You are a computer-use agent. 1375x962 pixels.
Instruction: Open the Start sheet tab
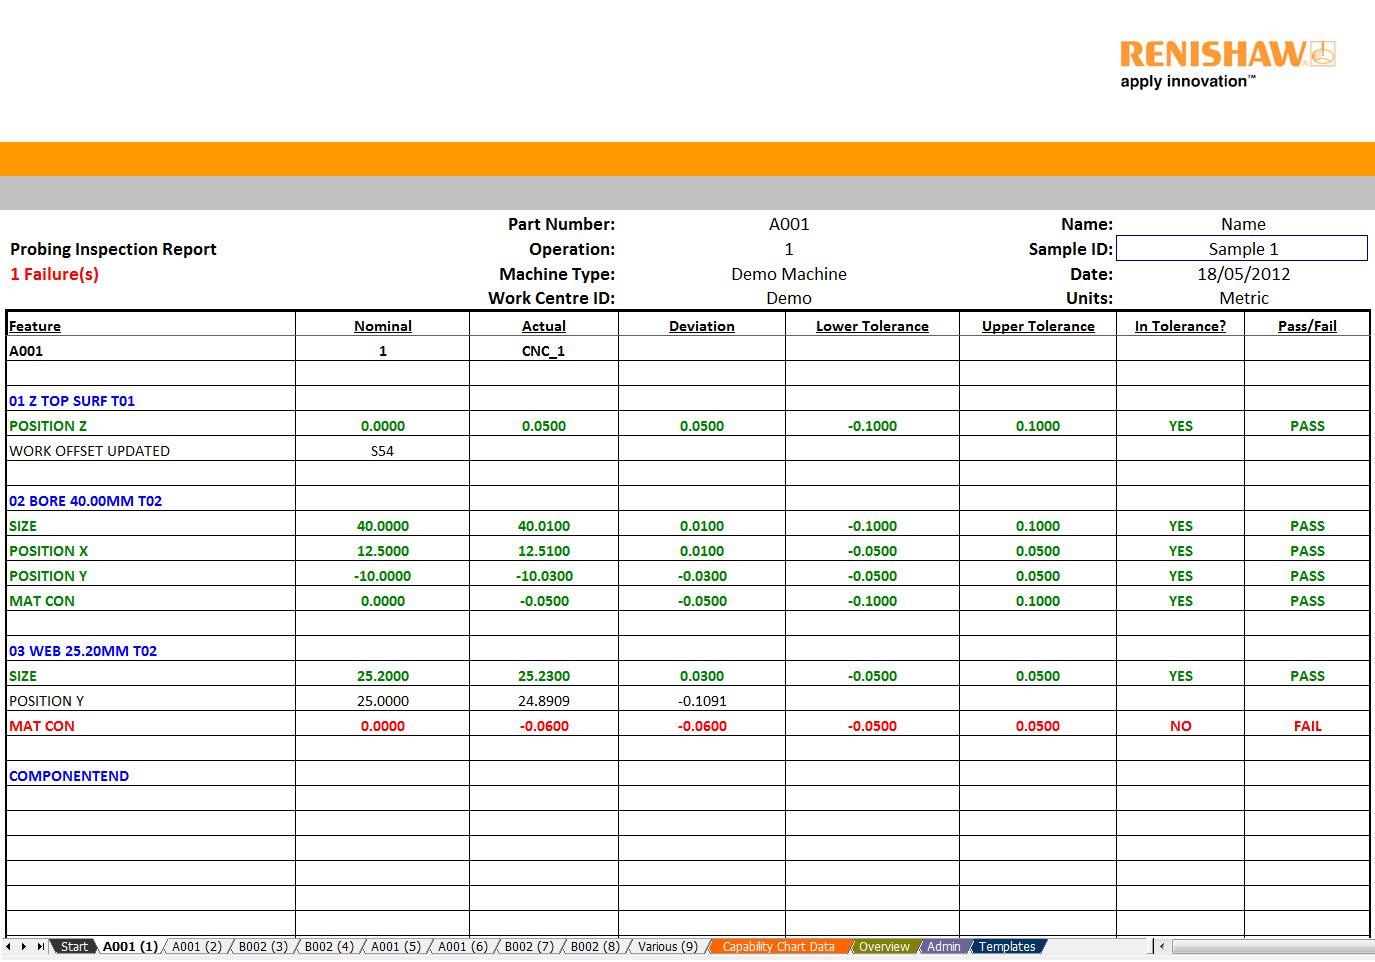74,947
